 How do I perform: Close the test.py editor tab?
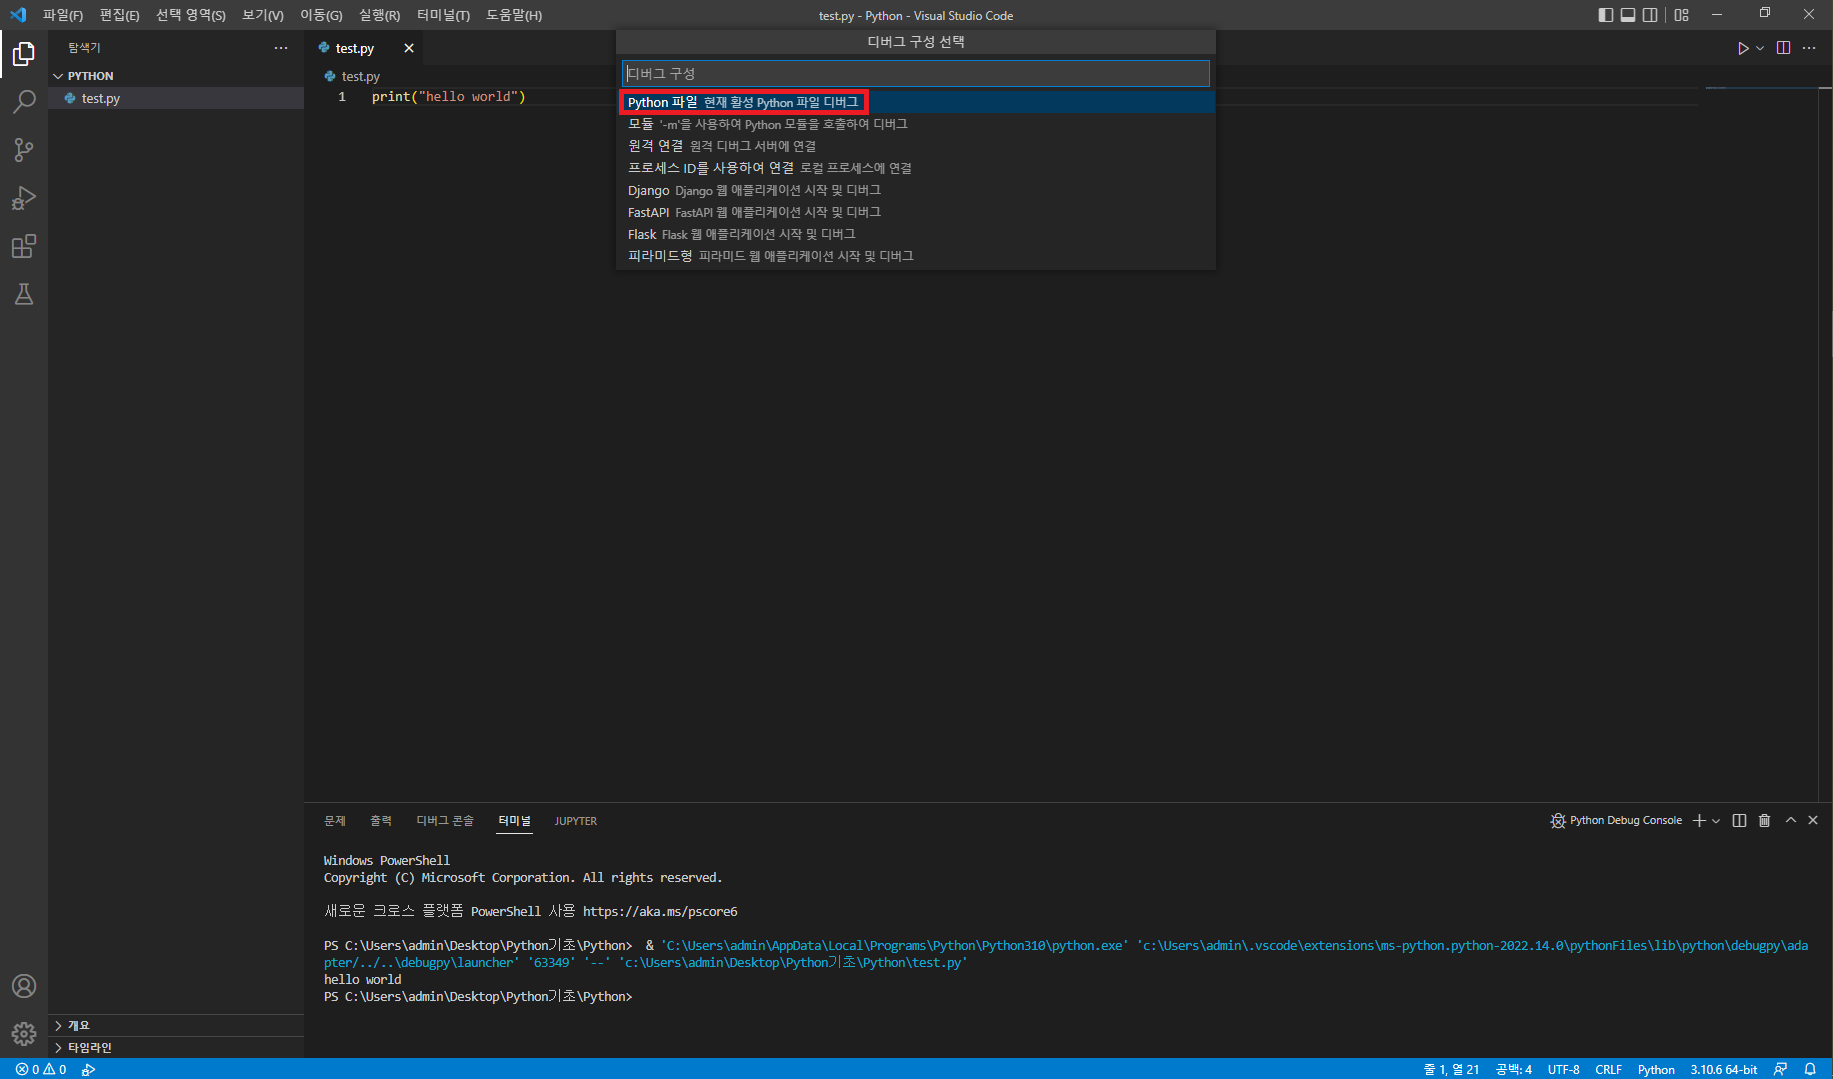409,48
